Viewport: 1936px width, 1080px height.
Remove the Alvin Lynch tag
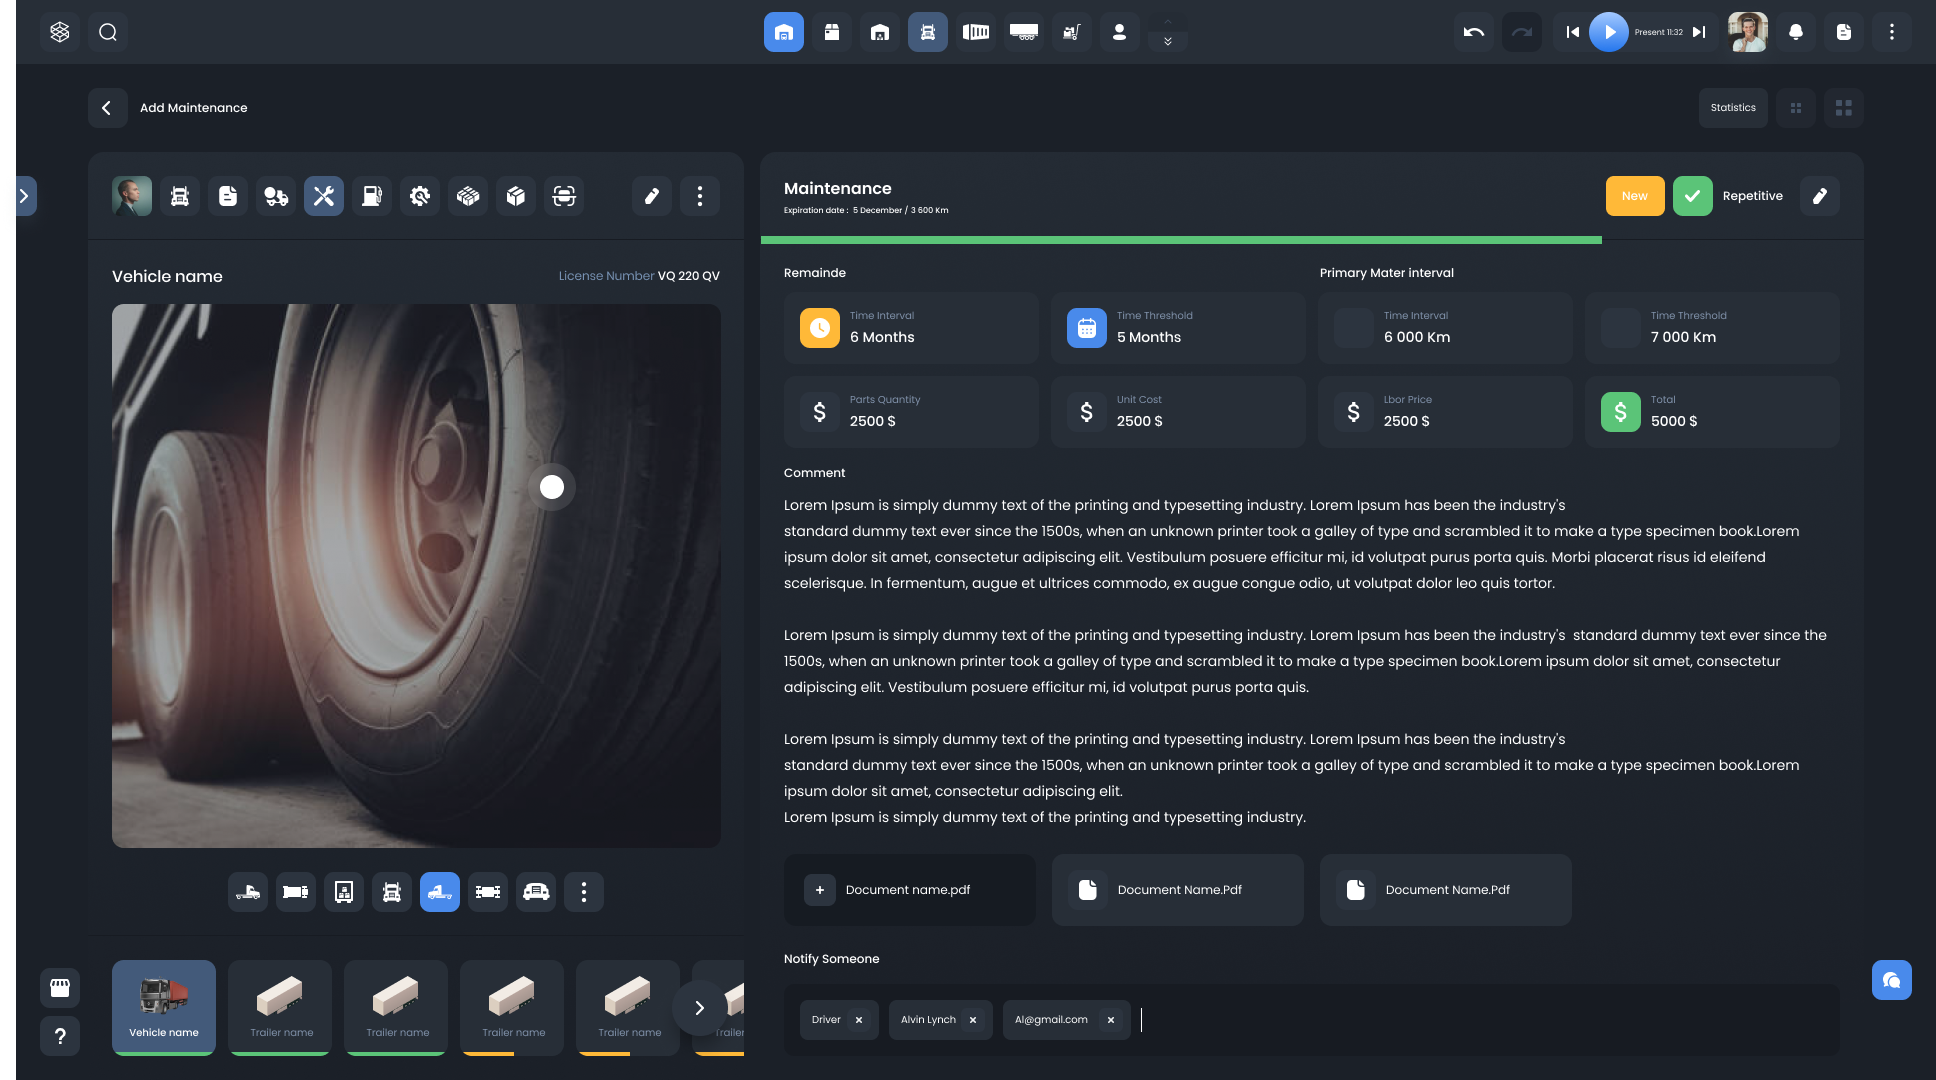tap(973, 1020)
